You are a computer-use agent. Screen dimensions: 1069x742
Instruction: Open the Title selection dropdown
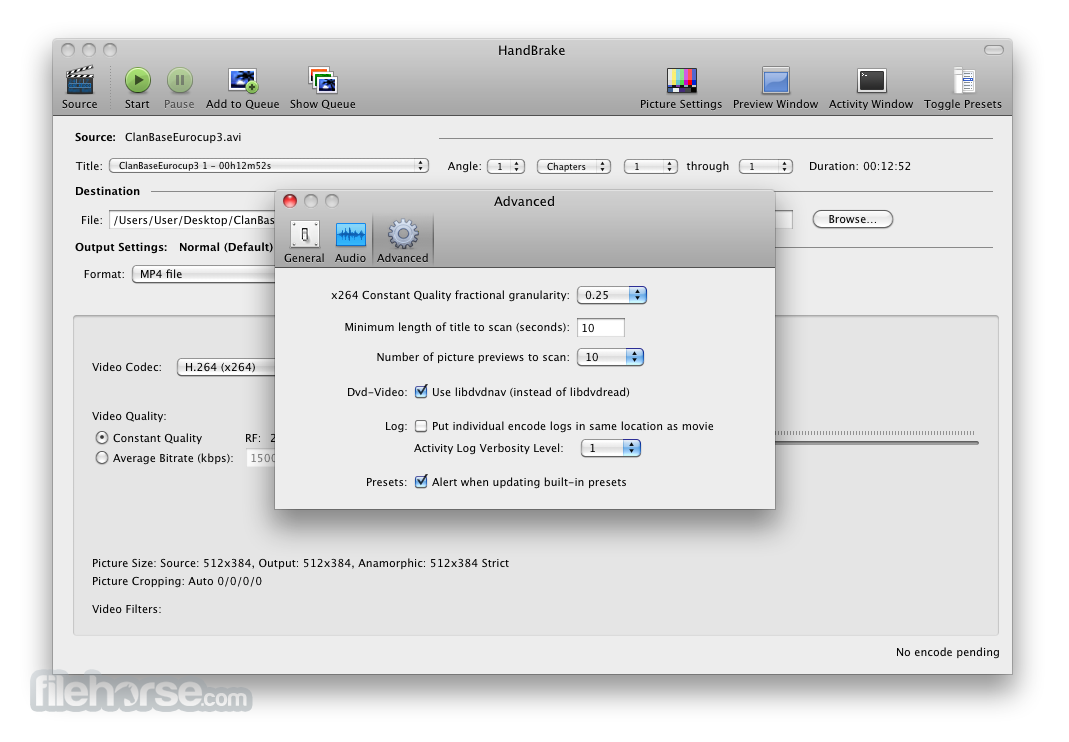coord(269,166)
